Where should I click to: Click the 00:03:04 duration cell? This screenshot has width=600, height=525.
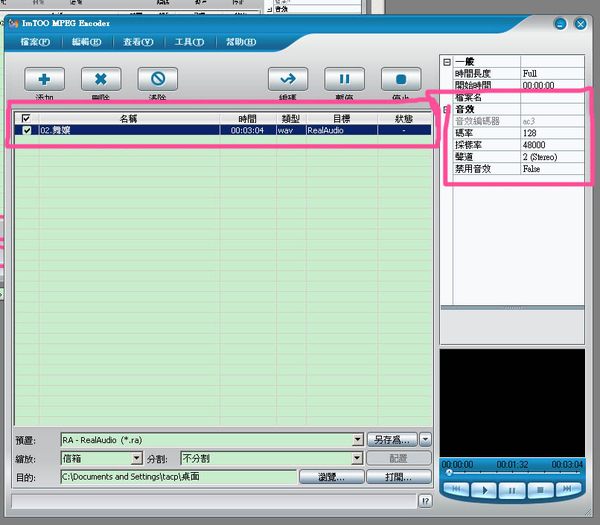coord(248,130)
